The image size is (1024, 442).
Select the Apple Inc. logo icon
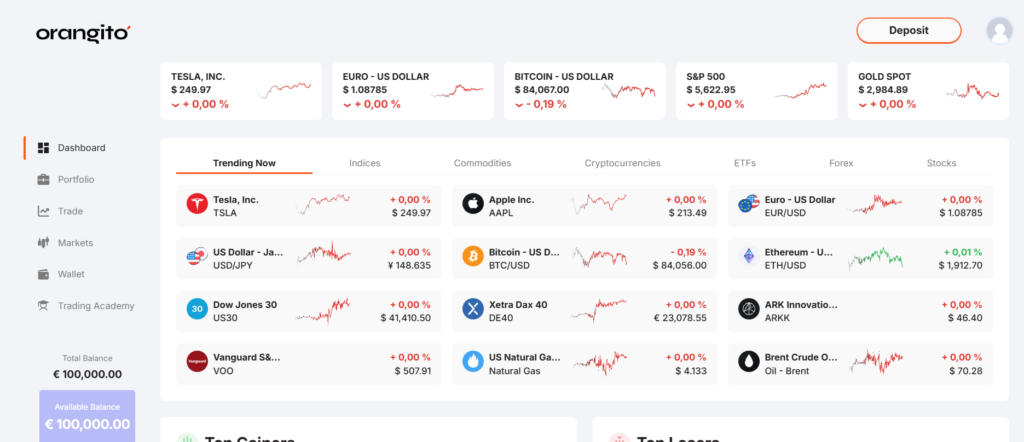click(473, 204)
